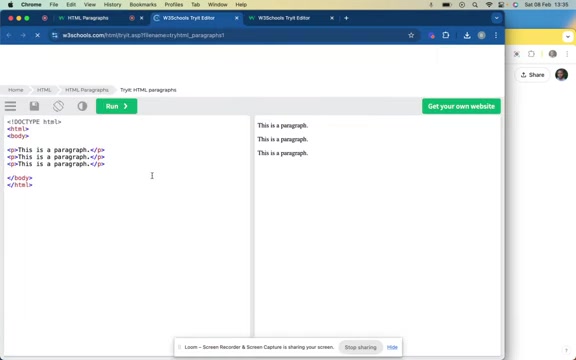Bookmark this page with the star icon
Viewport: 576px width, 360px height.
(411, 35)
